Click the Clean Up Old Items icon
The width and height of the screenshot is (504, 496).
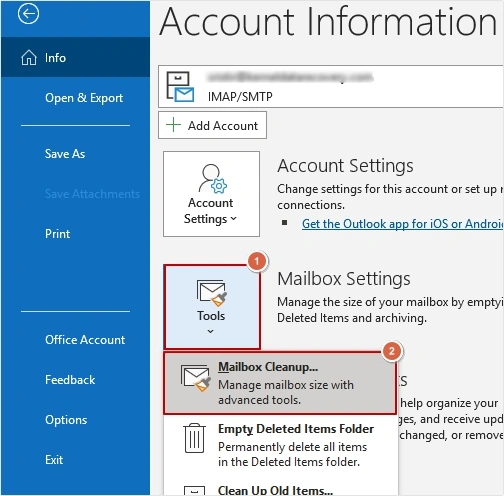click(x=194, y=491)
